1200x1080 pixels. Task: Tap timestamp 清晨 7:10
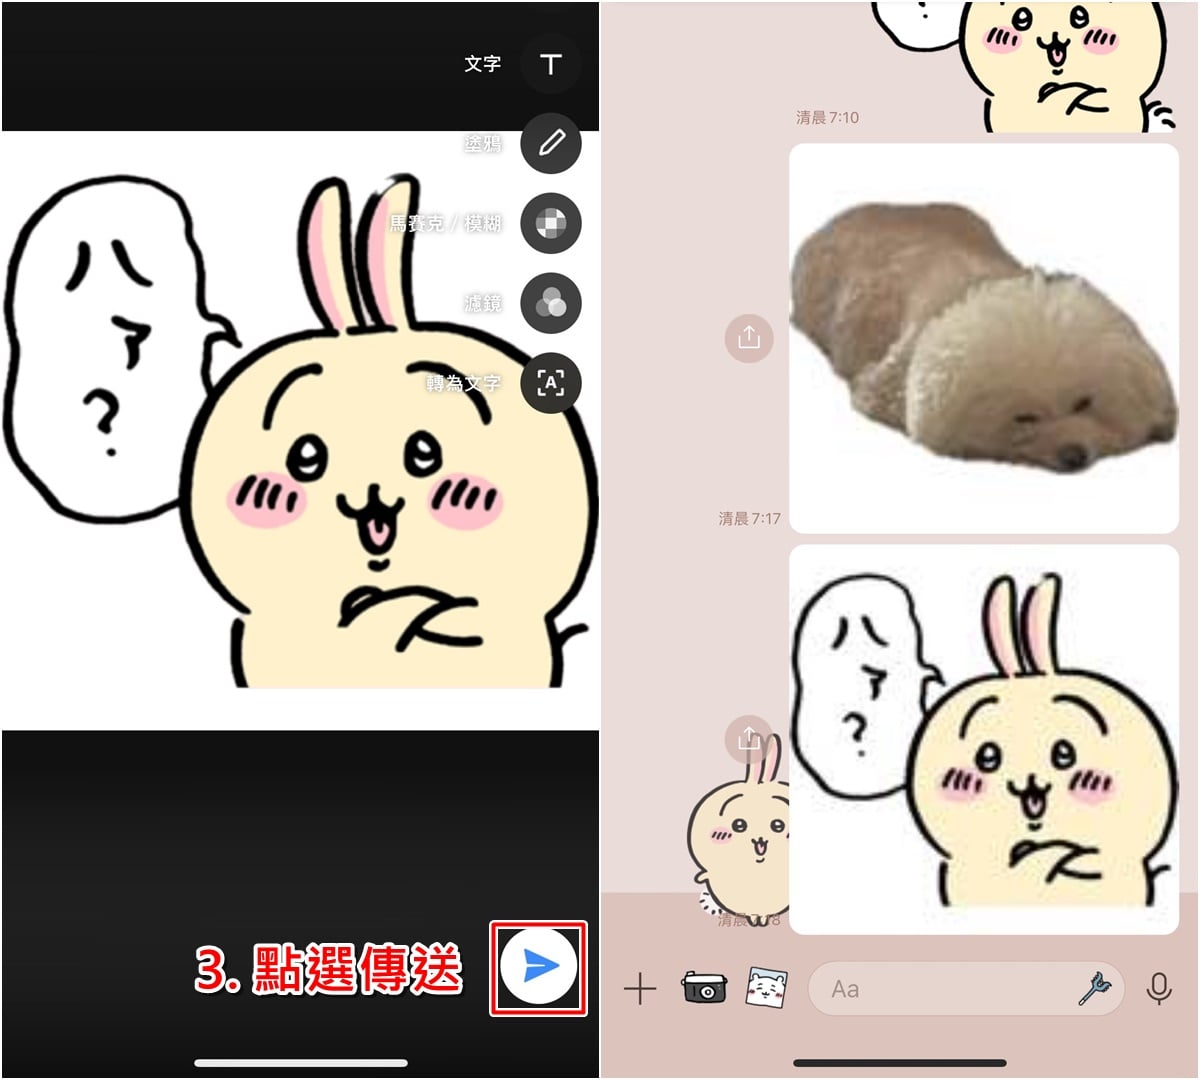[x=827, y=117]
